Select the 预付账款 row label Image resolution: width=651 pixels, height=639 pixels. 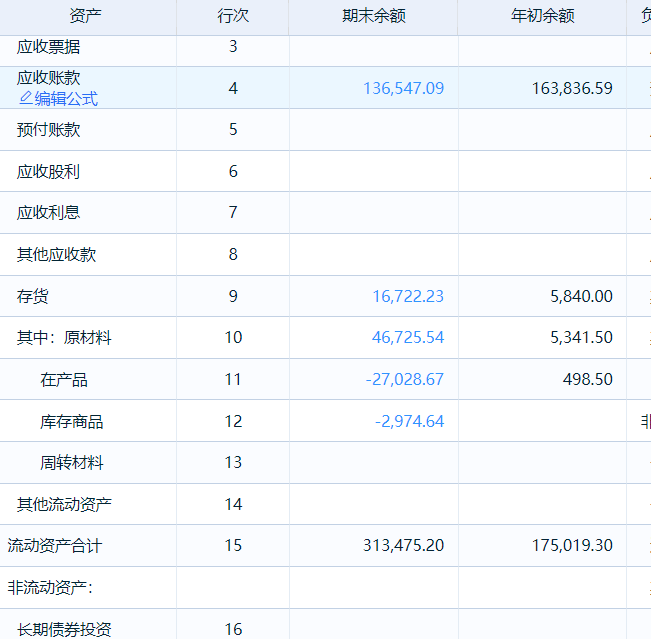tap(49, 129)
